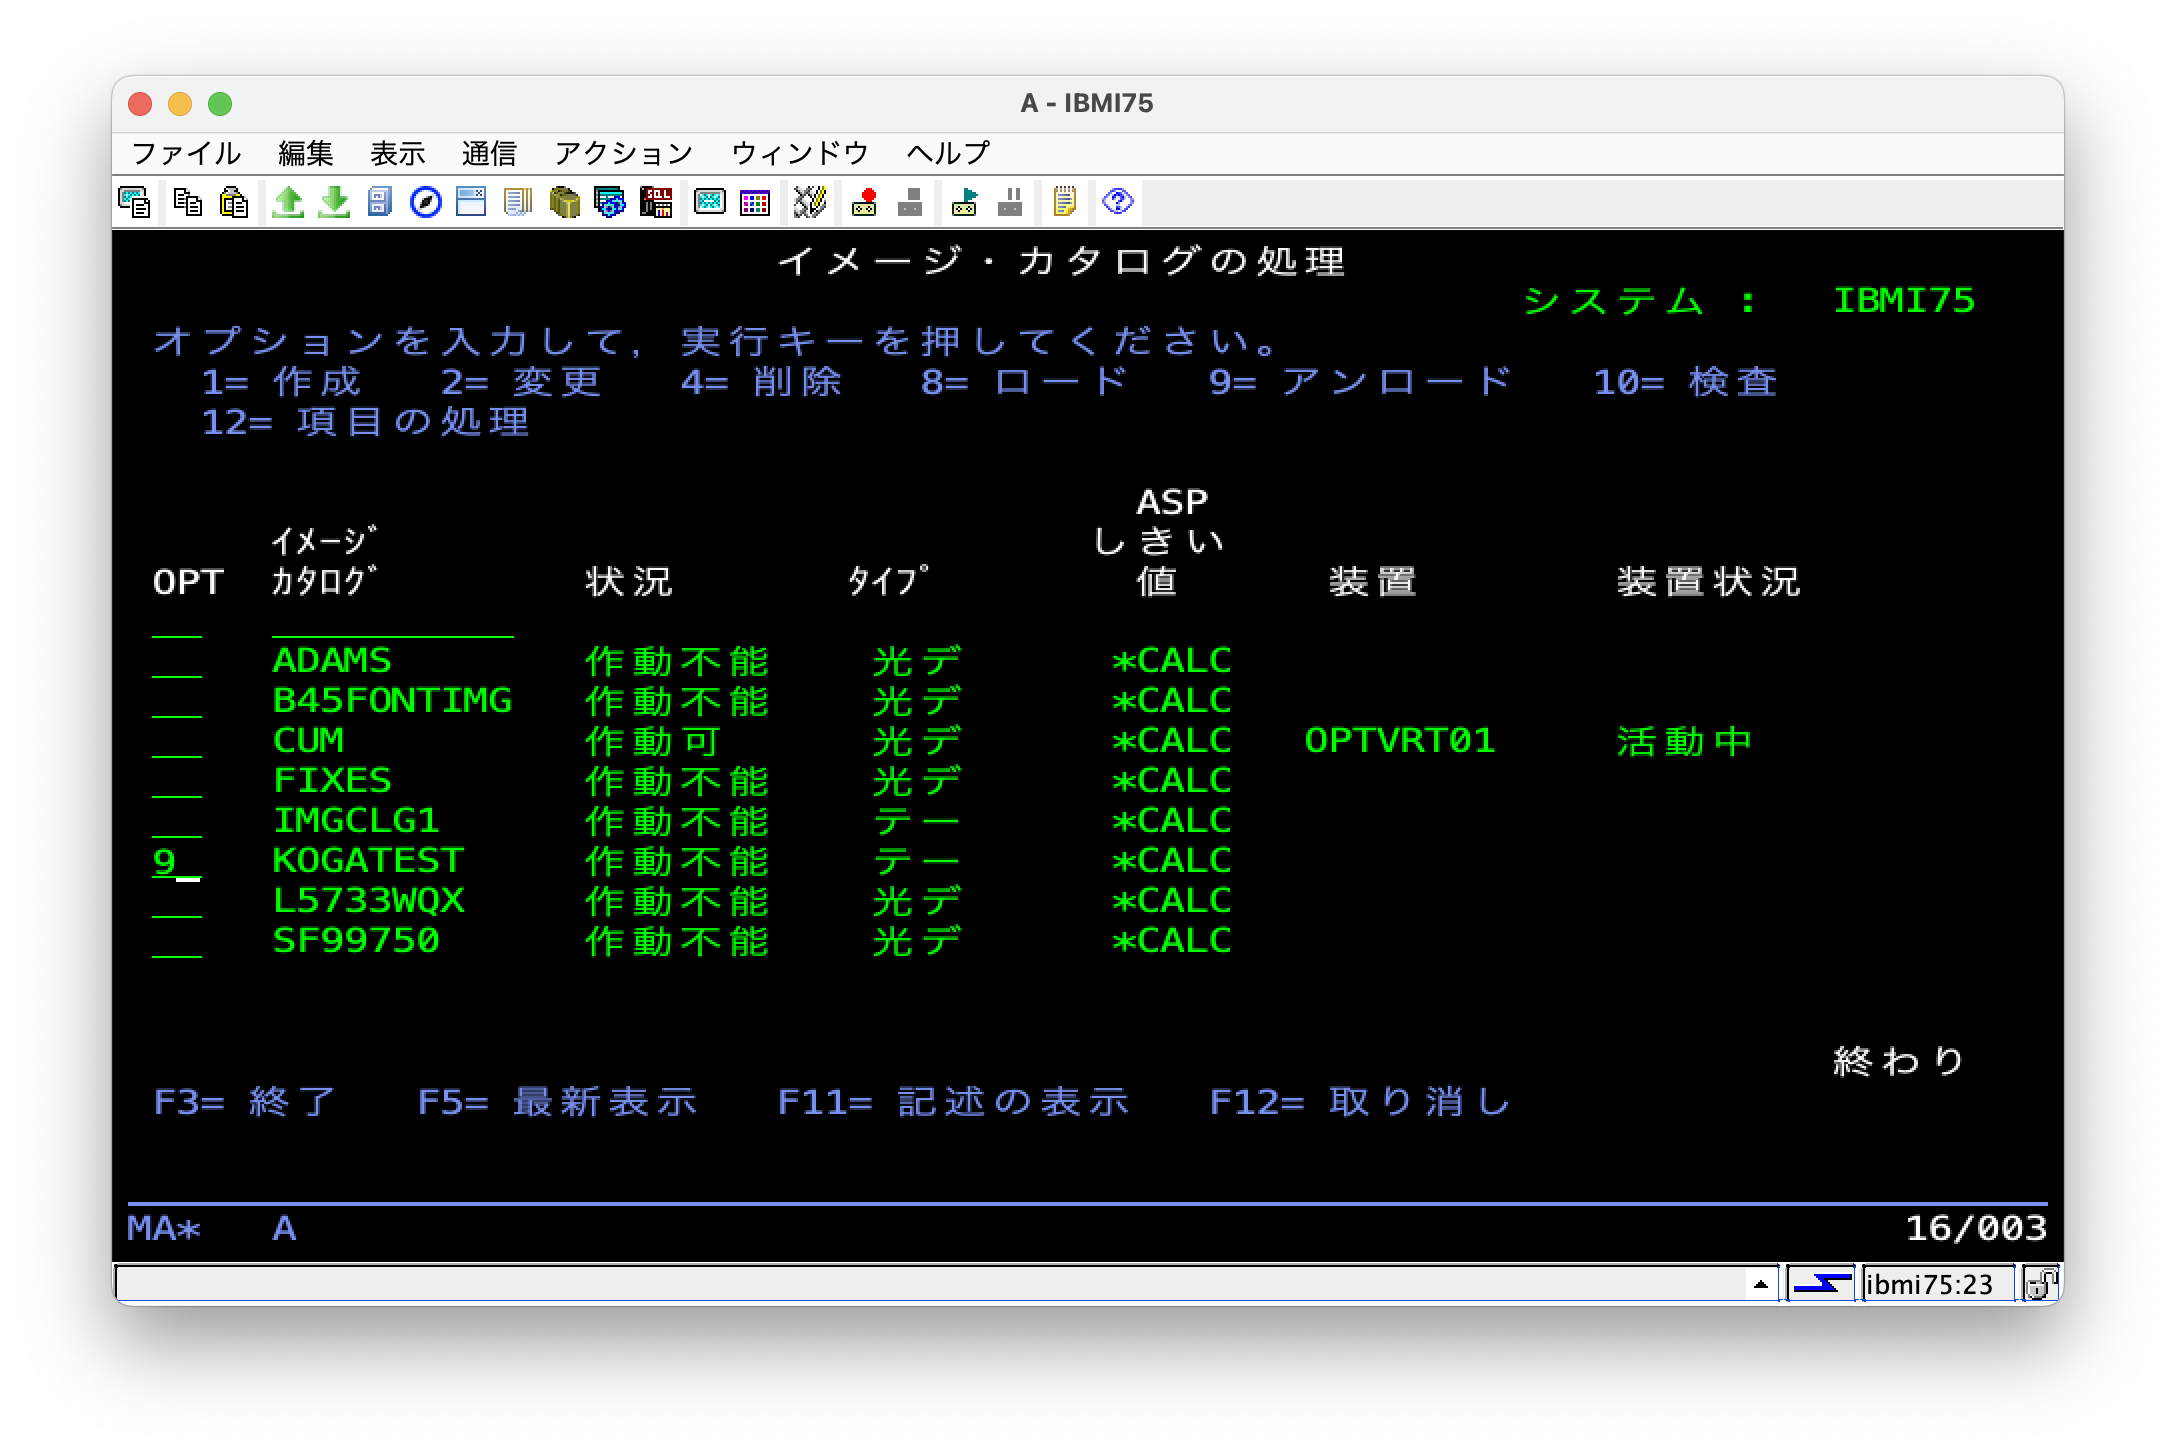This screenshot has width=2176, height=1454.
Task: Select the Copy toolbar icon
Action: 188,203
